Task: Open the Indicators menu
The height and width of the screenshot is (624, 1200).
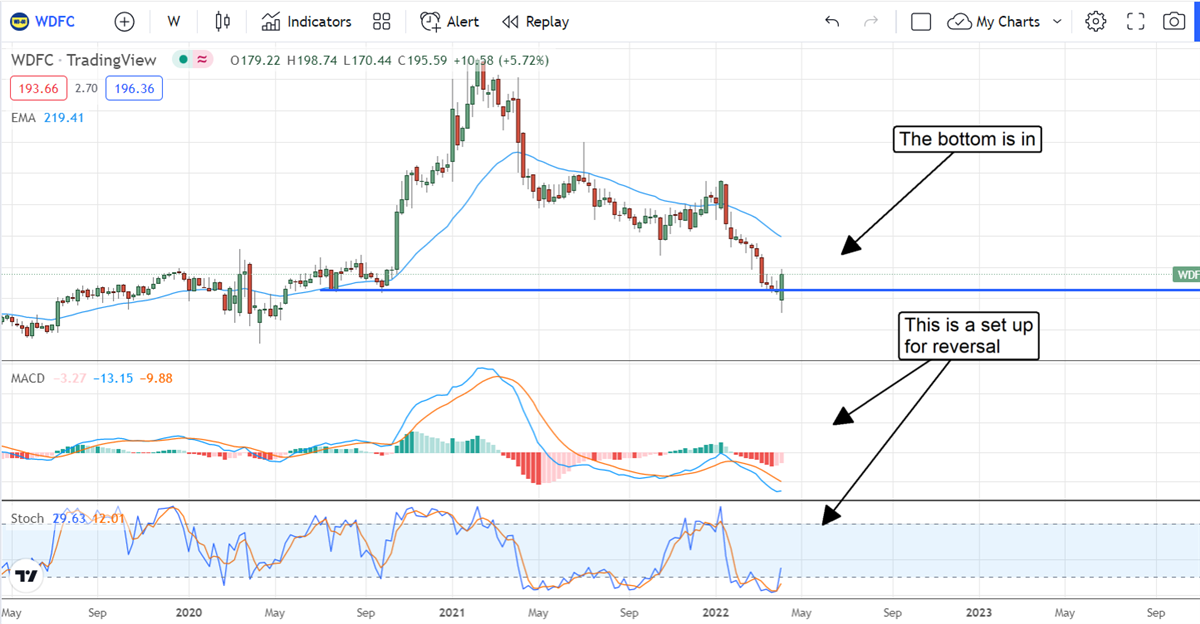Action: tap(306, 21)
